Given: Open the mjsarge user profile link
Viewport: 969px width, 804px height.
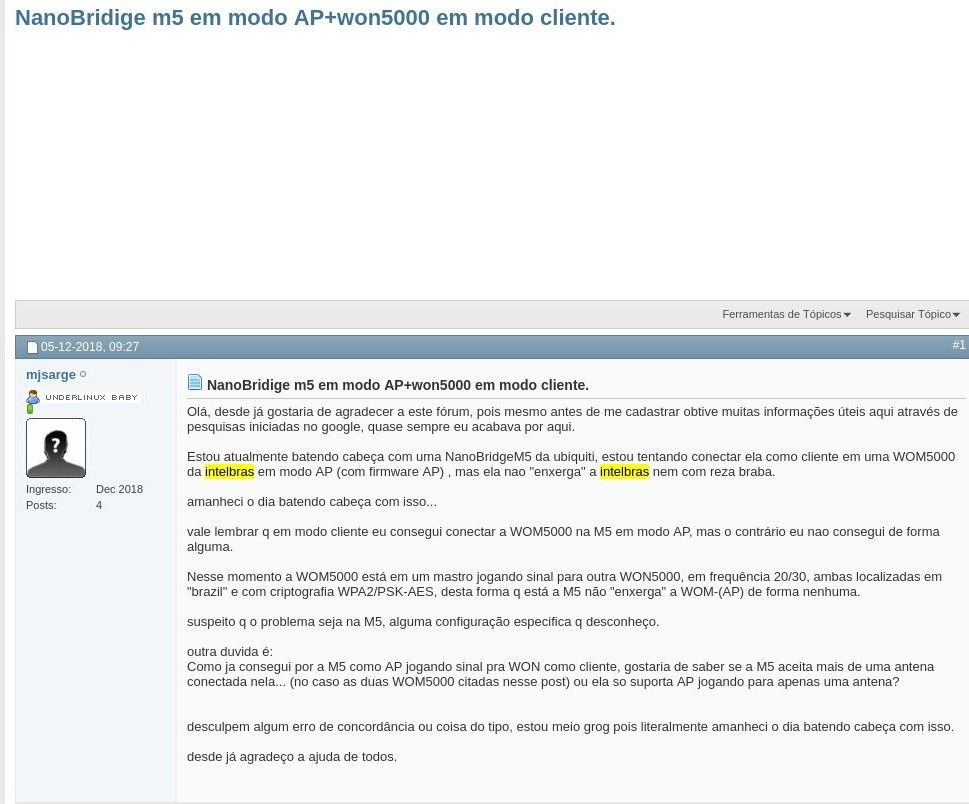Looking at the screenshot, I should pos(51,375).
